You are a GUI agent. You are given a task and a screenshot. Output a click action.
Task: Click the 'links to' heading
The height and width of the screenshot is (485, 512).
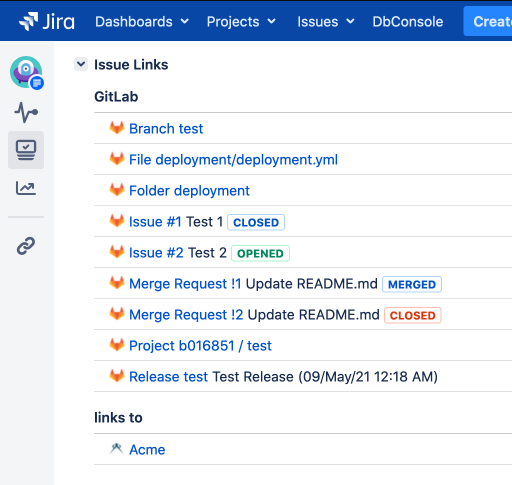click(118, 417)
